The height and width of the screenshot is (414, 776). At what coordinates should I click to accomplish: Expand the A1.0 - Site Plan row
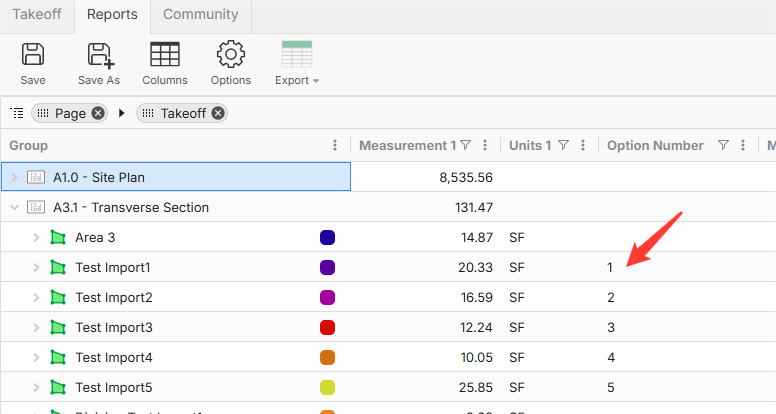(x=14, y=178)
